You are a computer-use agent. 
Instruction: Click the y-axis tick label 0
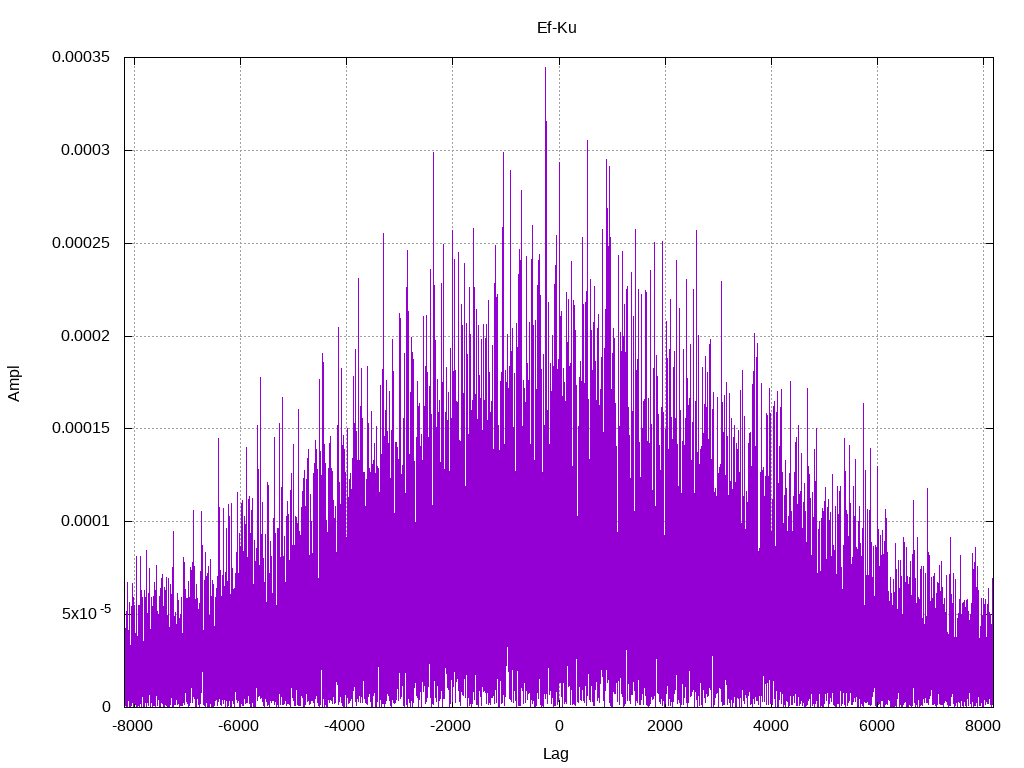coord(106,707)
